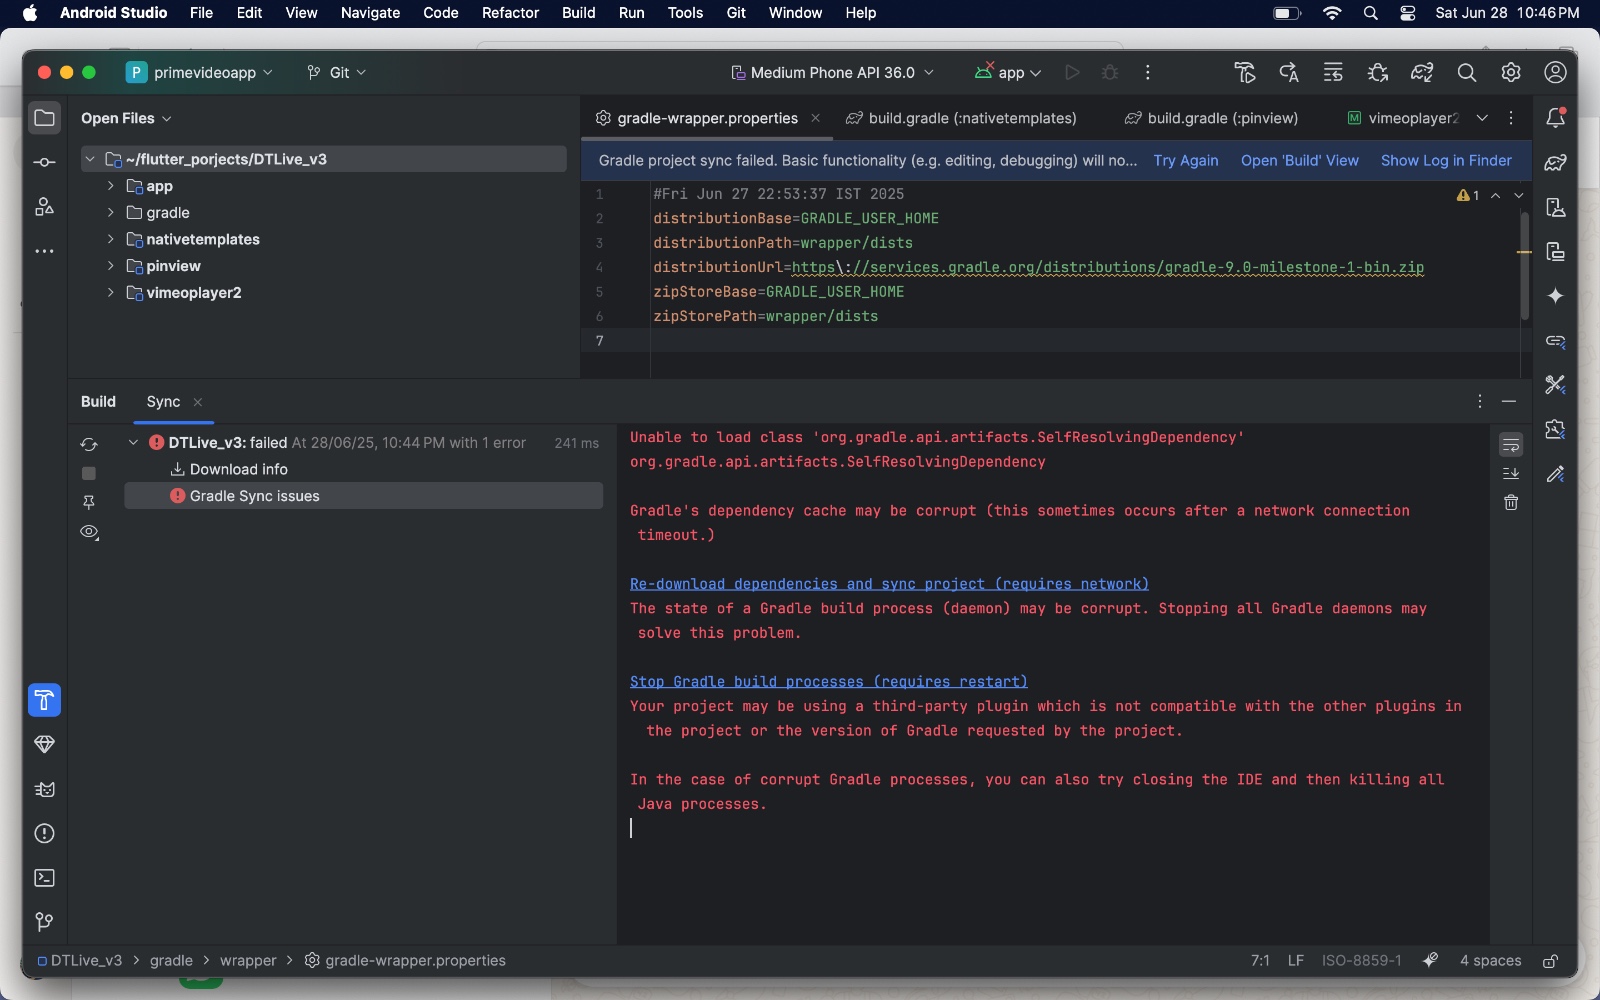The height and width of the screenshot is (1000, 1600).
Task: Select Gradle Sync issues row
Action: 363,496
